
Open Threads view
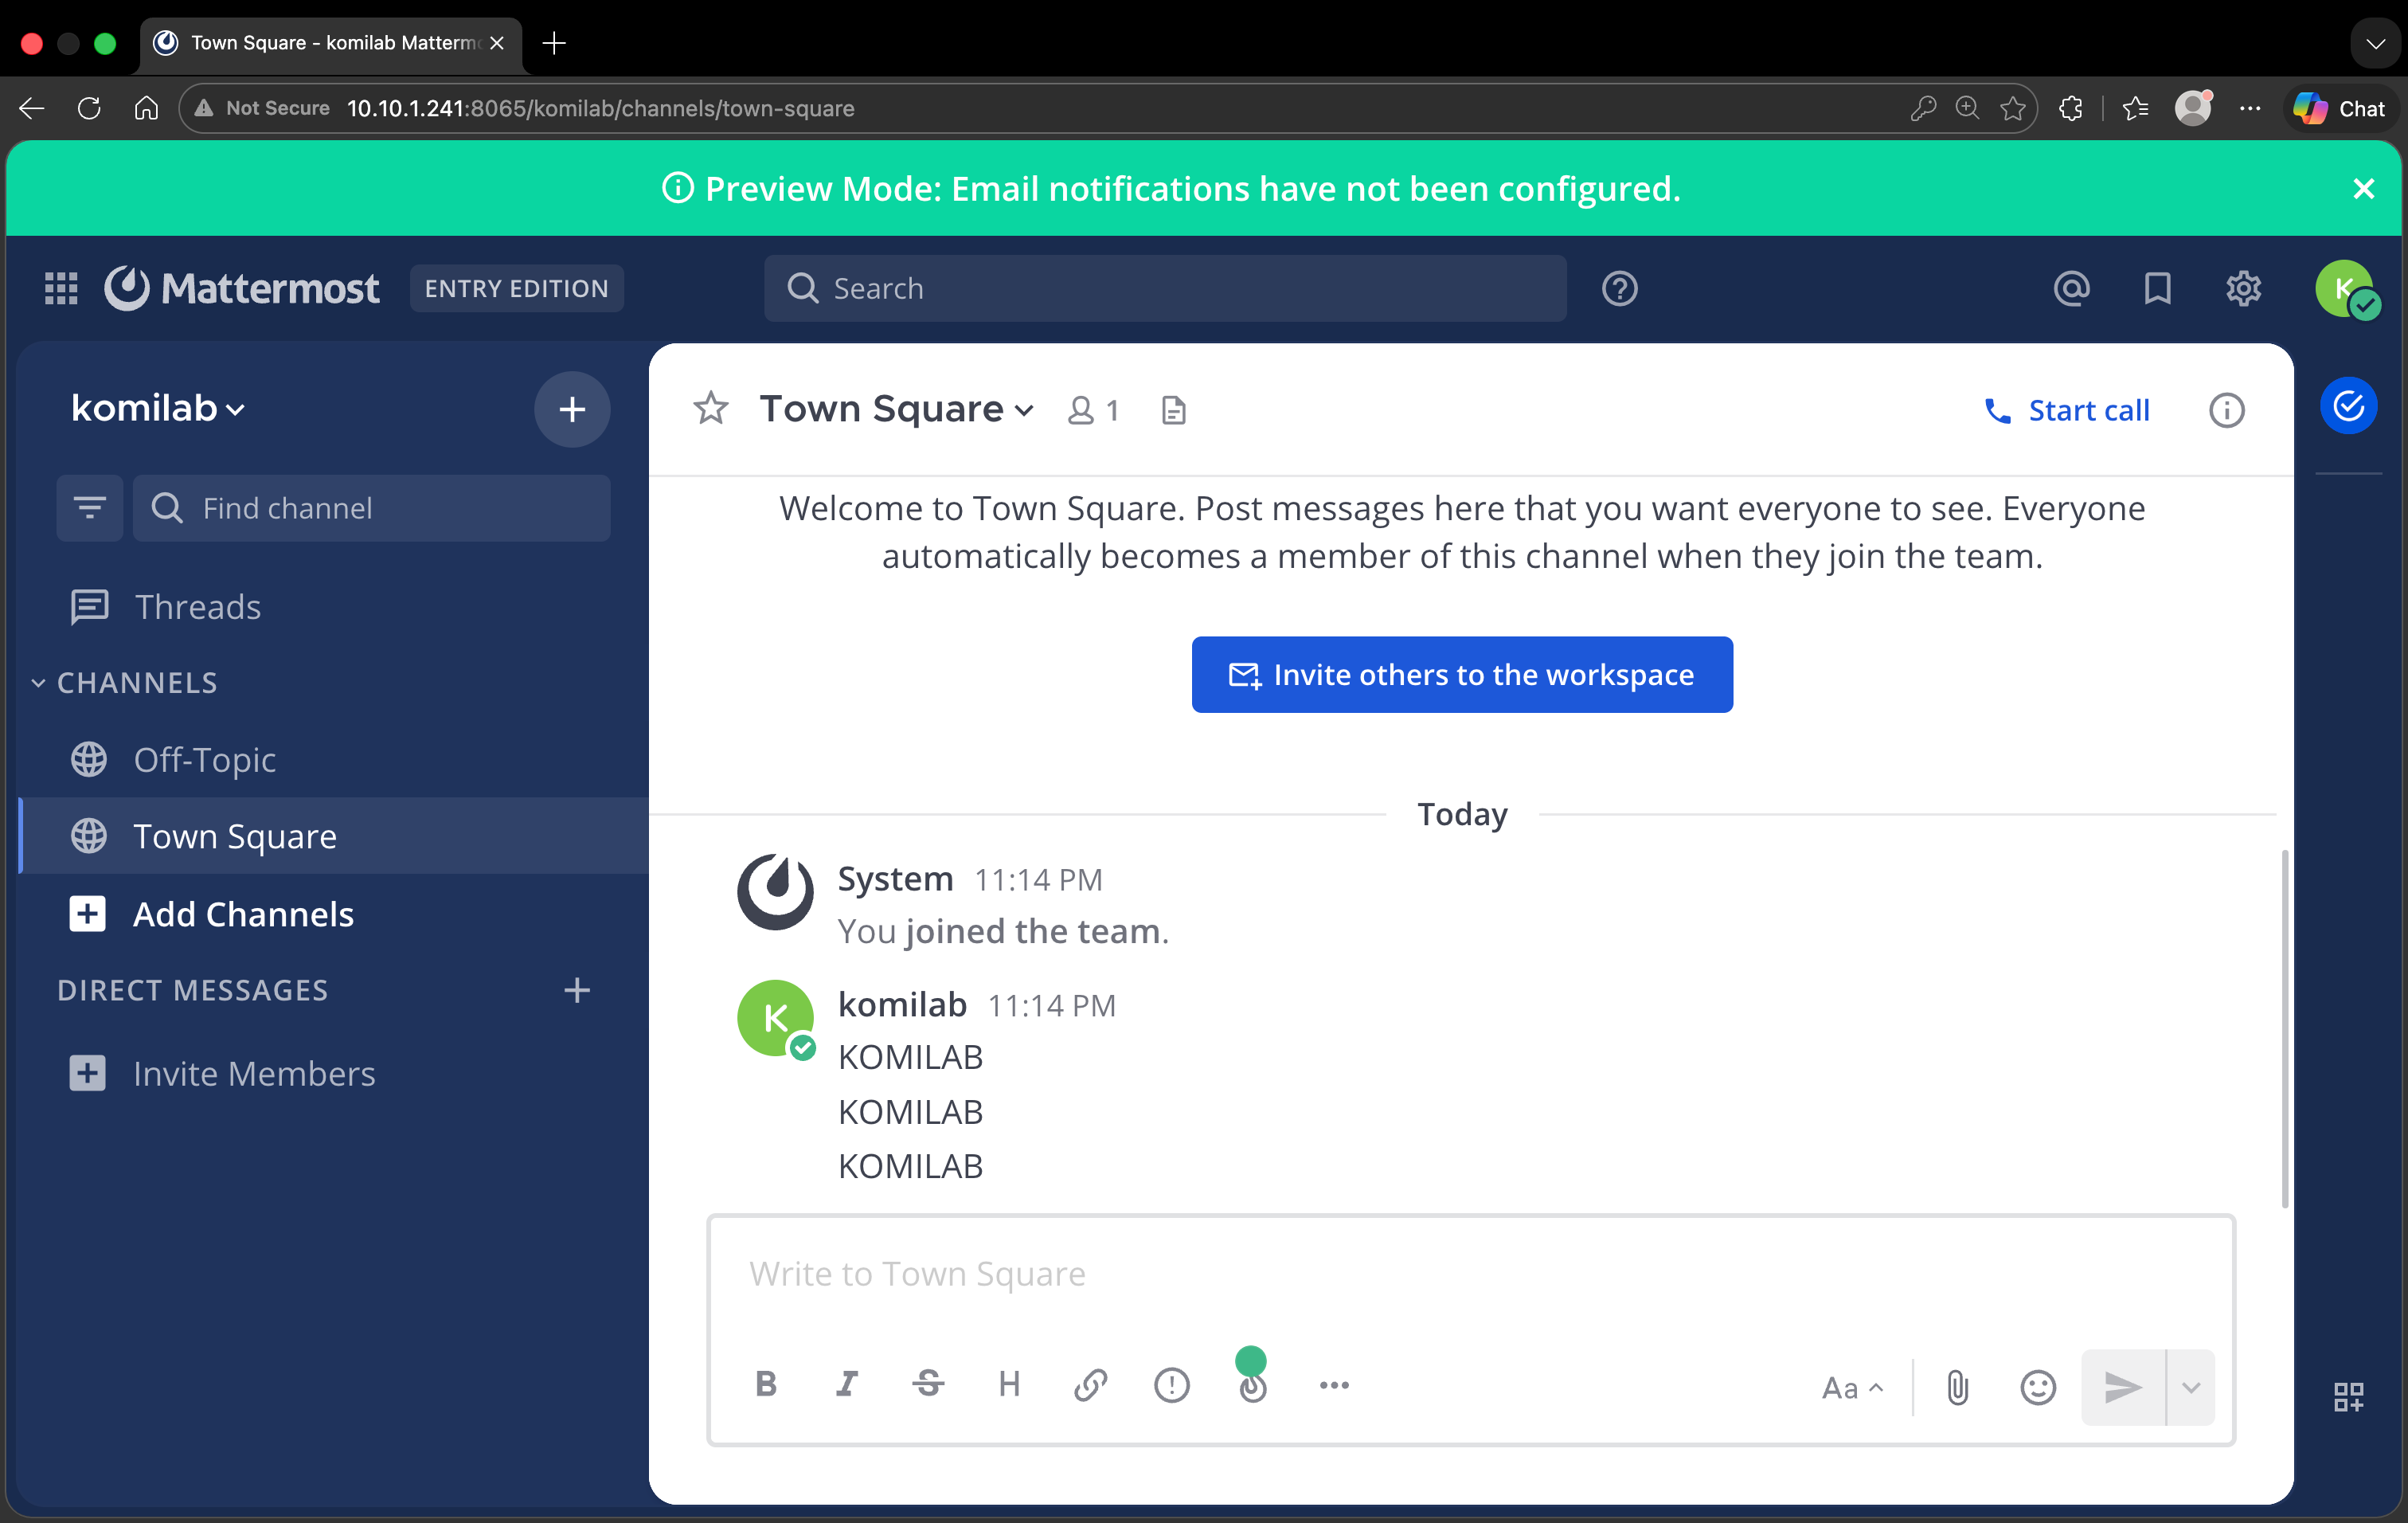(334, 607)
